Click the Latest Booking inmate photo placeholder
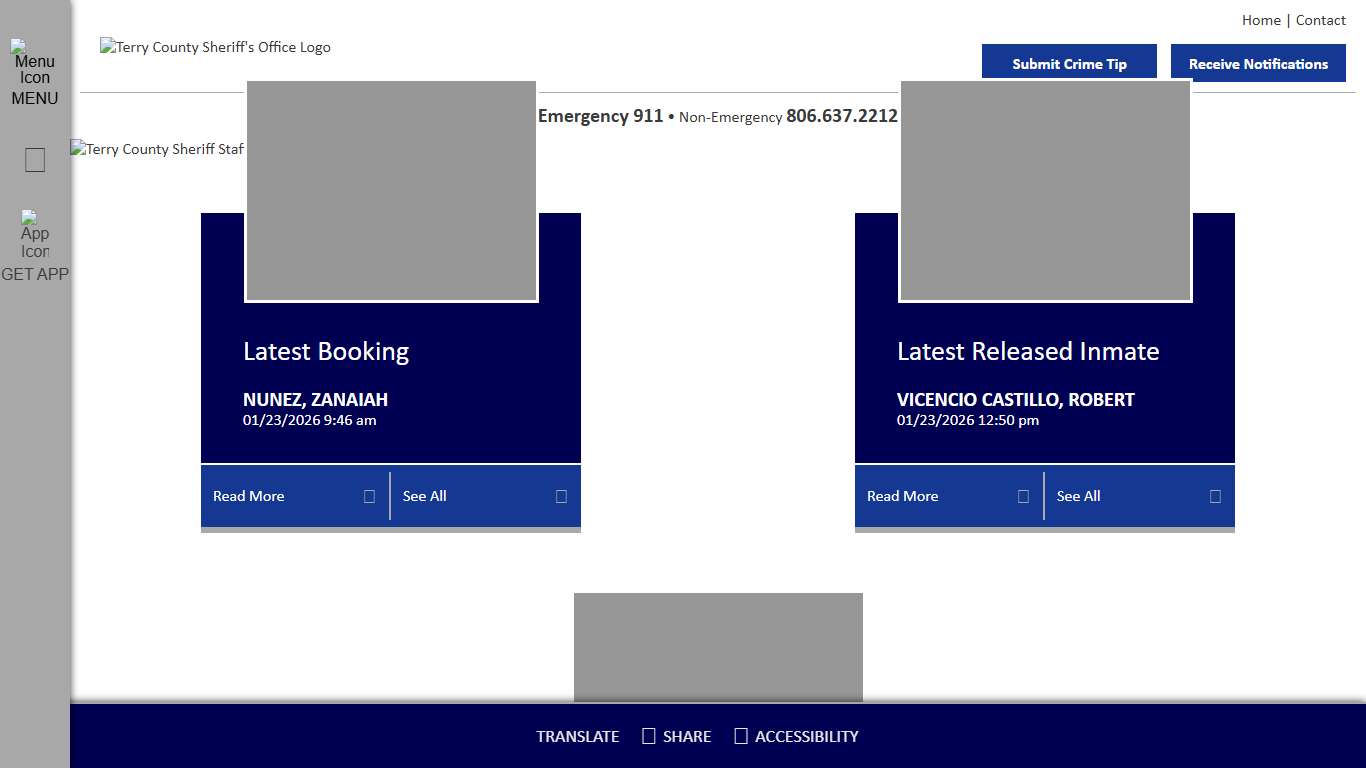 coord(391,191)
